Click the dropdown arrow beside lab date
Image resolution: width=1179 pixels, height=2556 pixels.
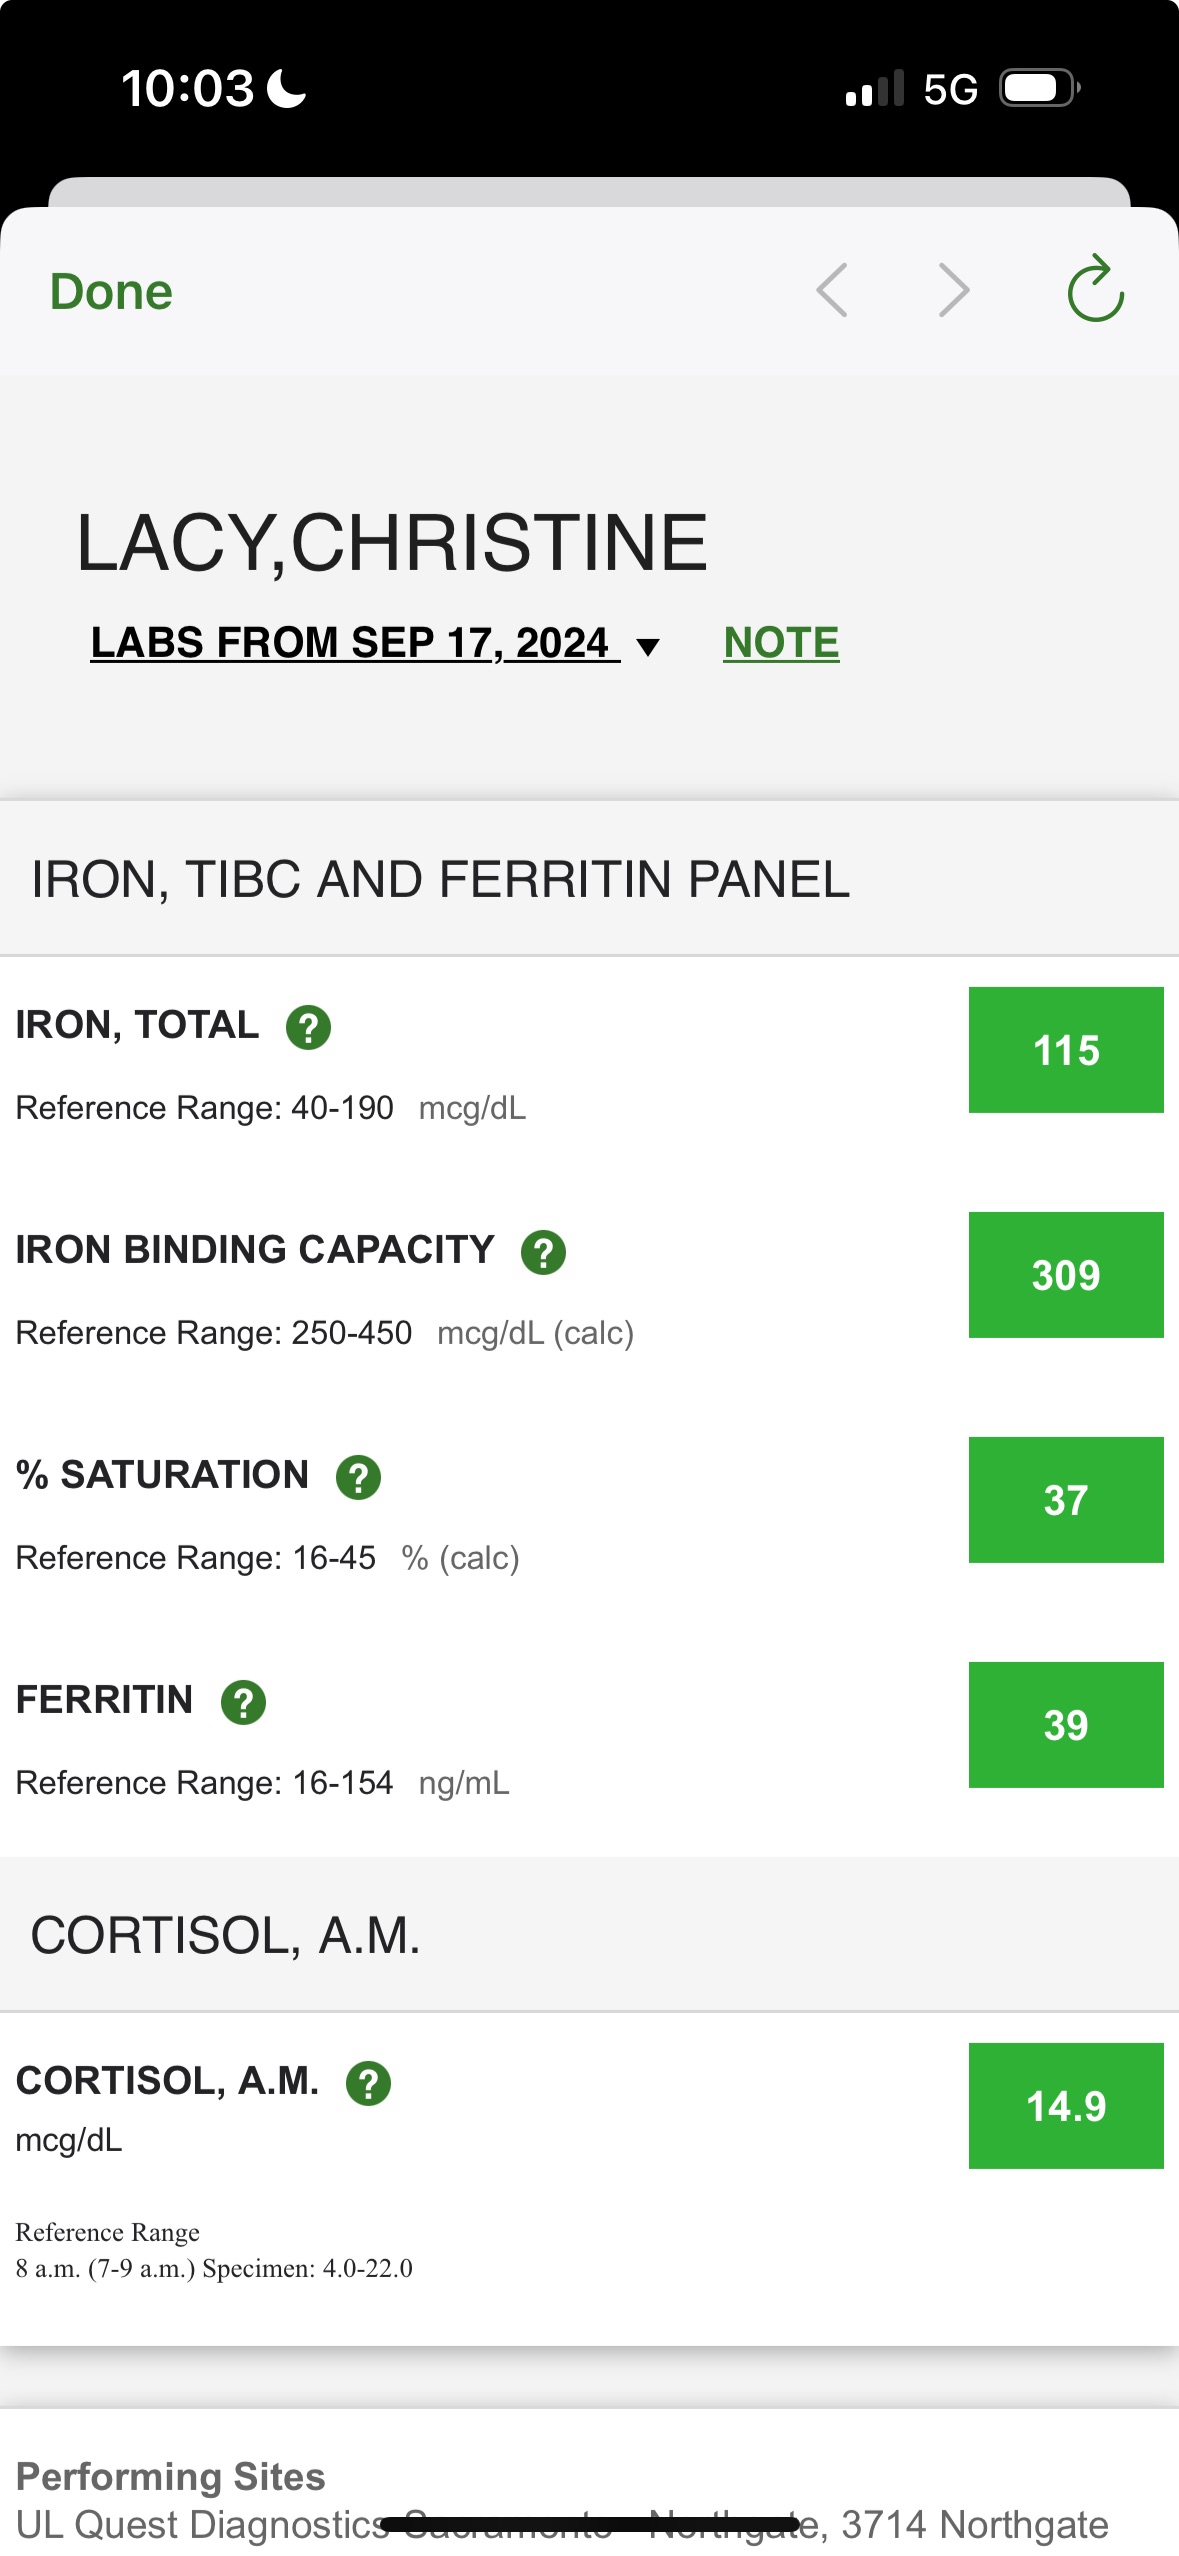tap(648, 647)
